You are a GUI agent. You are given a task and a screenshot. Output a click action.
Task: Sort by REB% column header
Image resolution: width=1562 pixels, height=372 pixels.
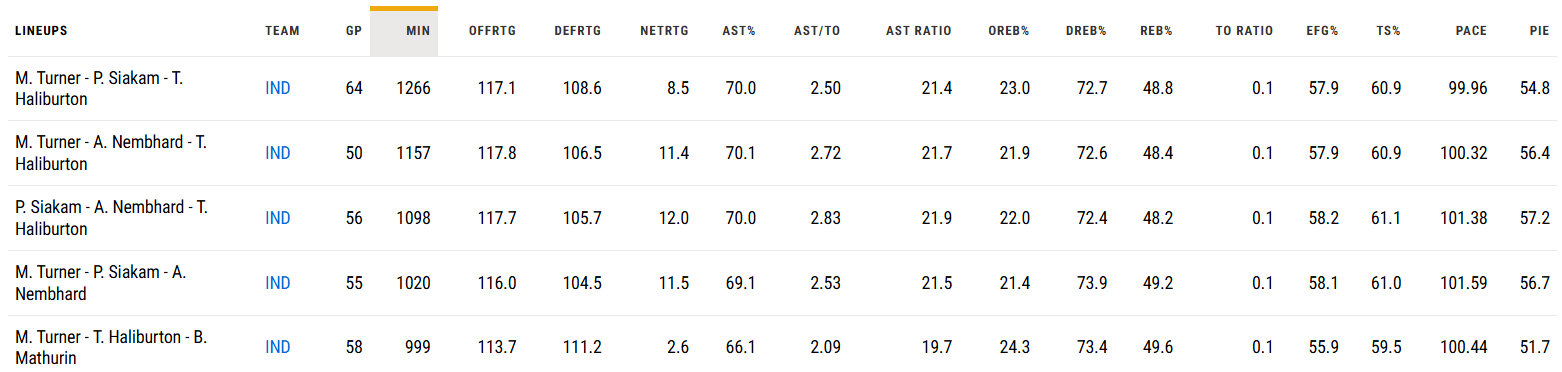[x=1156, y=31]
